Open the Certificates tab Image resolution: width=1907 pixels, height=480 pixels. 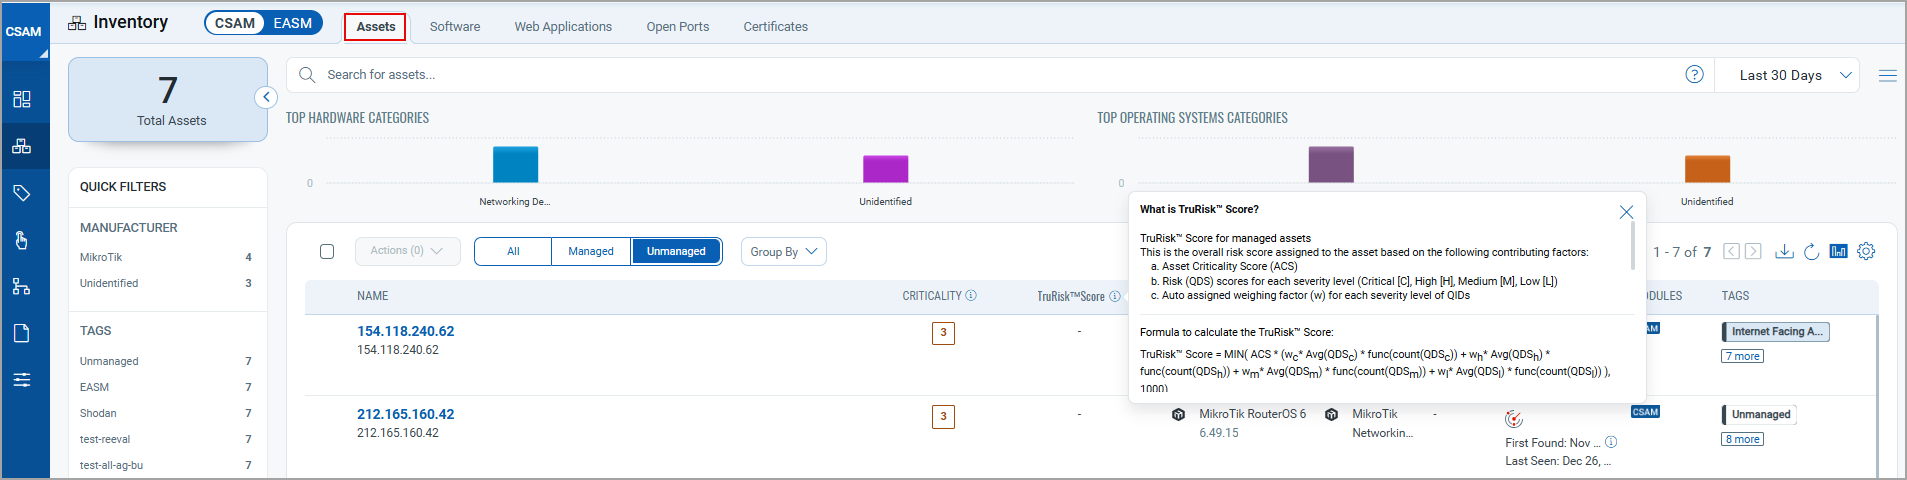click(x=775, y=27)
